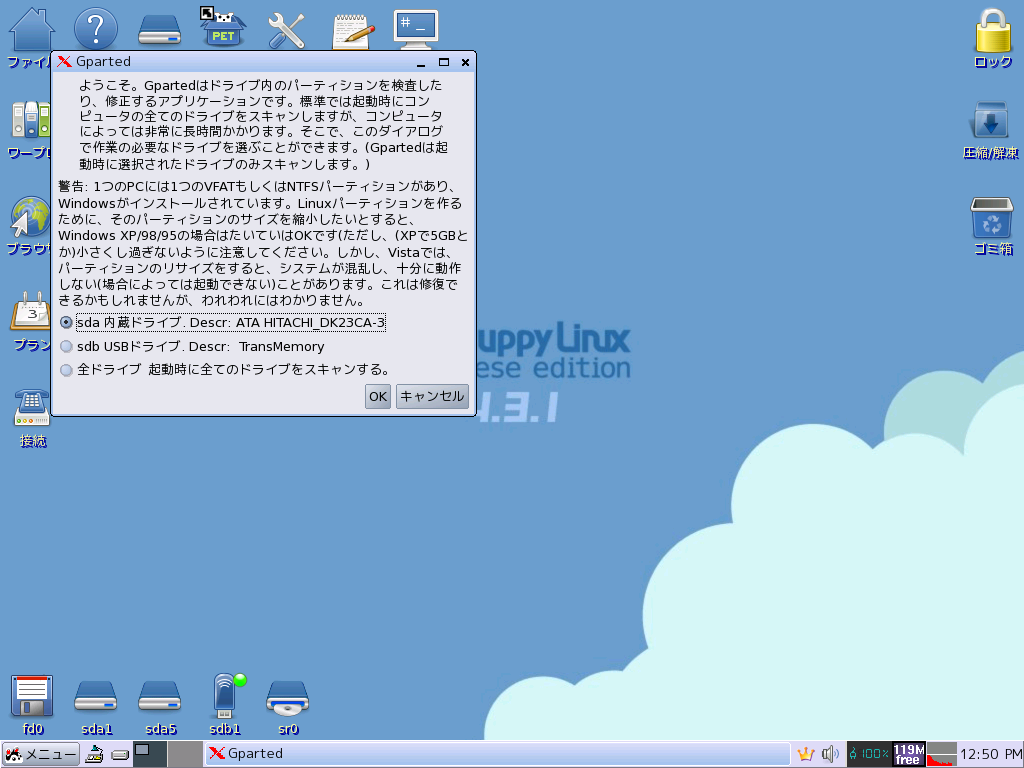
Task: Switch to the first virtual desktop pager
Action: pos(150,754)
